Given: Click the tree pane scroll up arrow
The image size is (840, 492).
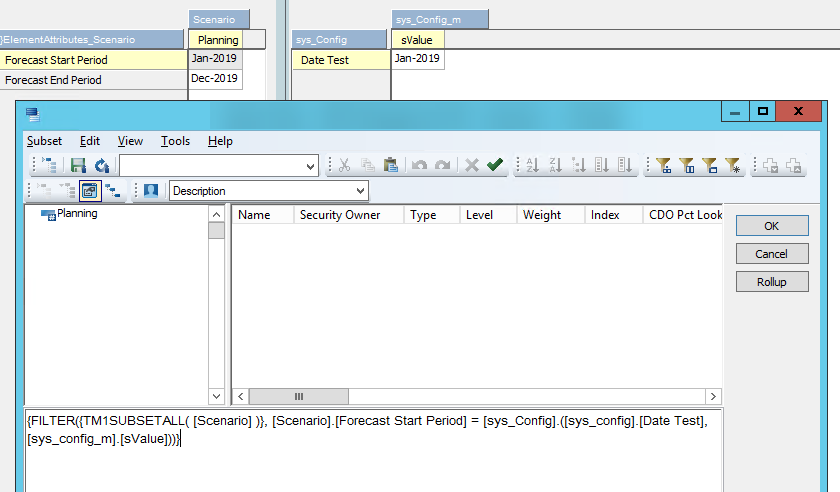Looking at the screenshot, I should [x=216, y=214].
